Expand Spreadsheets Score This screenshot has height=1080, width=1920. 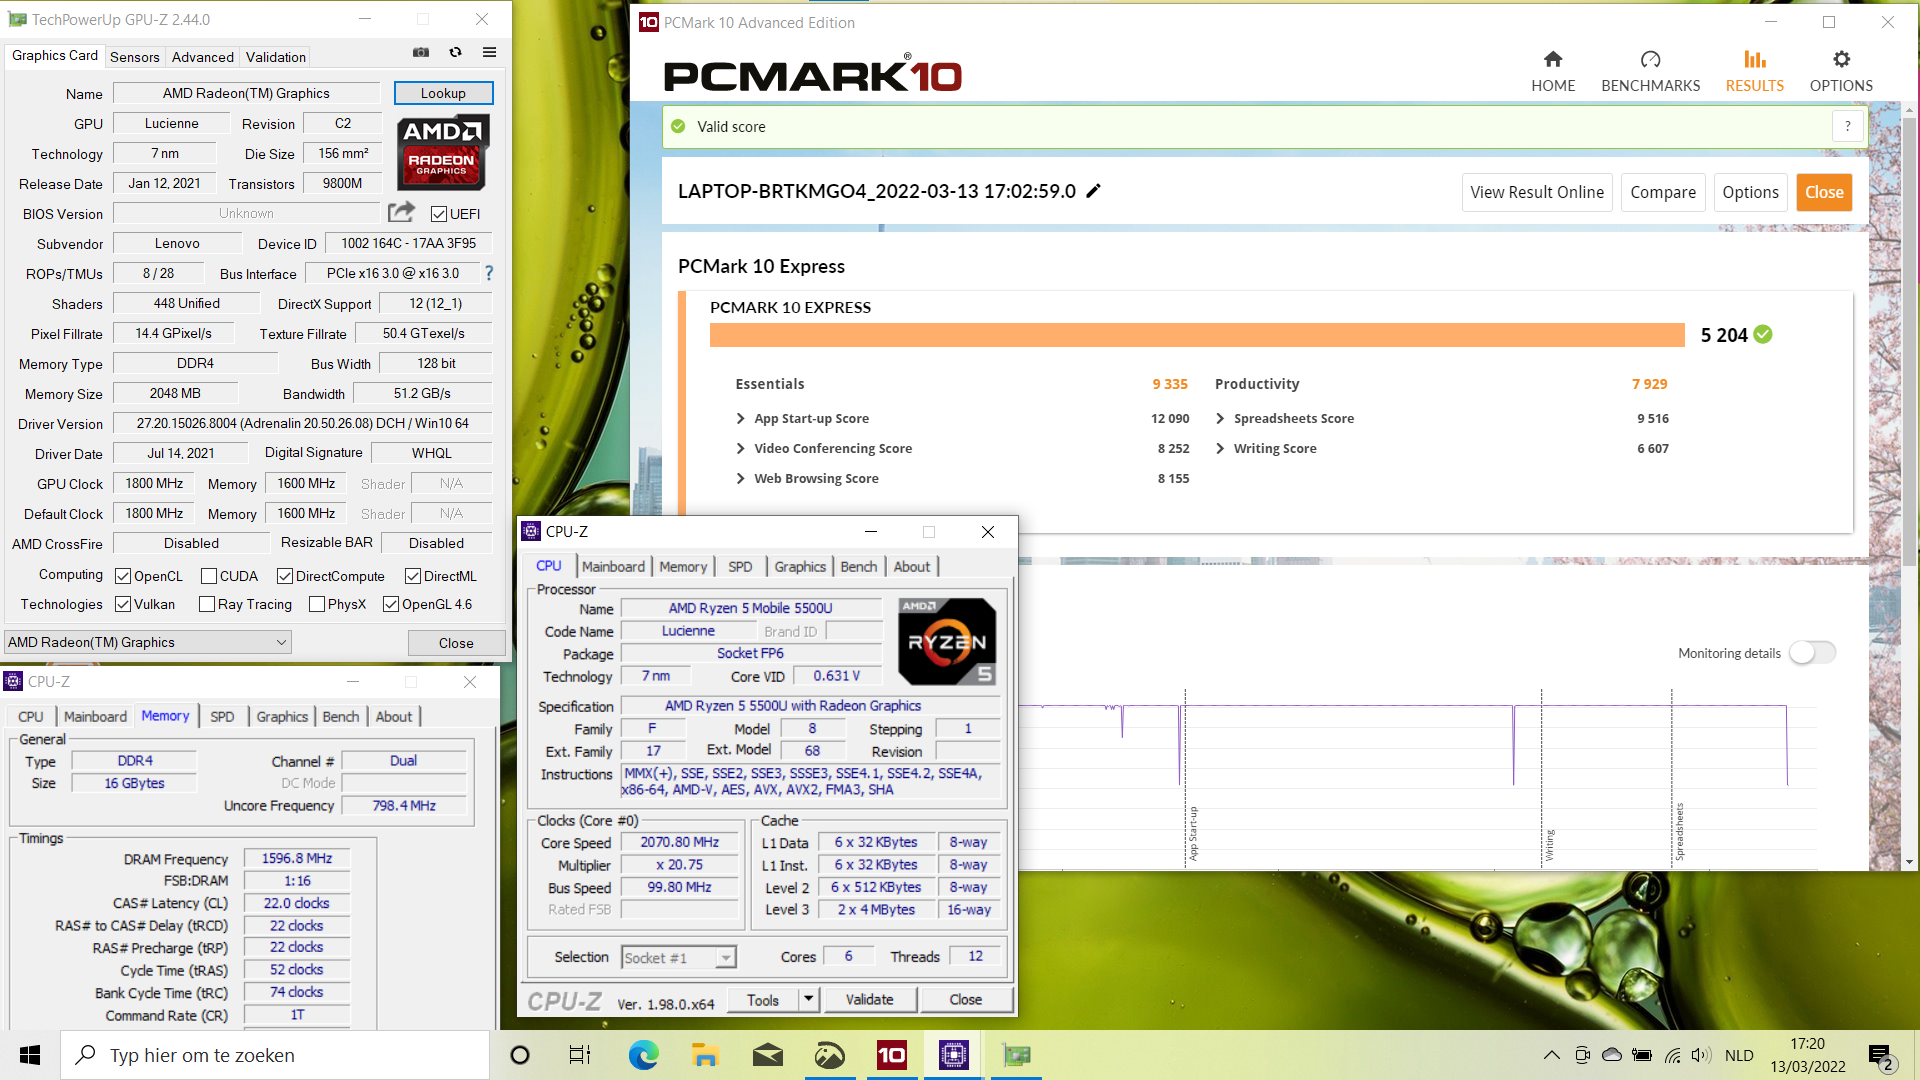(1220, 418)
